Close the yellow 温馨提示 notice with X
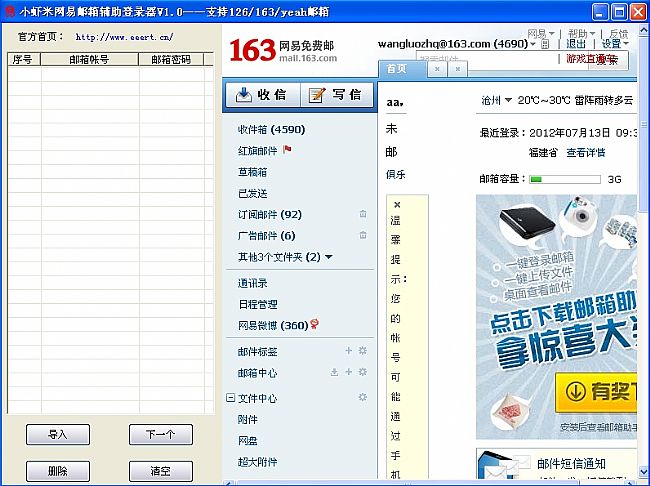The image size is (650, 486). [397, 205]
